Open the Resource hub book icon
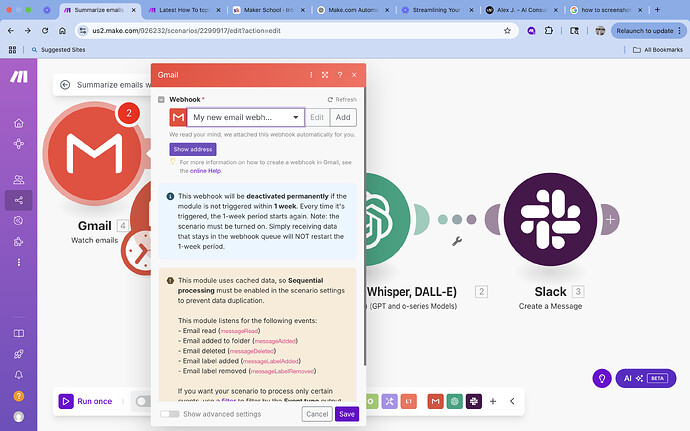This screenshot has height=431, width=690. [x=18, y=333]
